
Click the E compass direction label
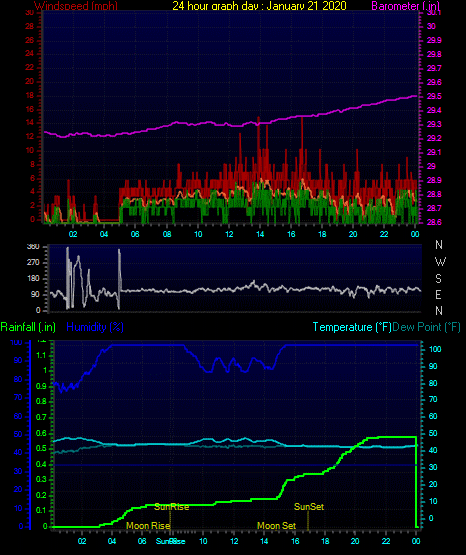(438, 294)
